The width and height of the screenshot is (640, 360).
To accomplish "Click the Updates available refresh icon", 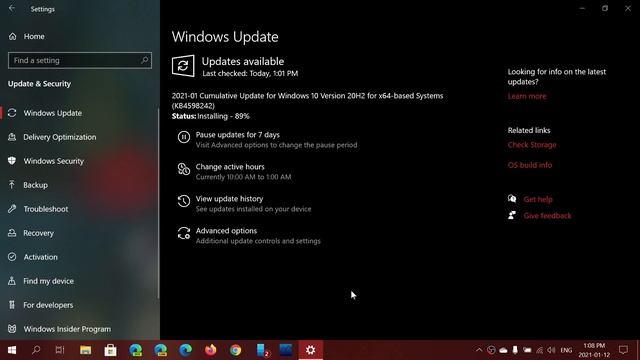I will 183,66.
